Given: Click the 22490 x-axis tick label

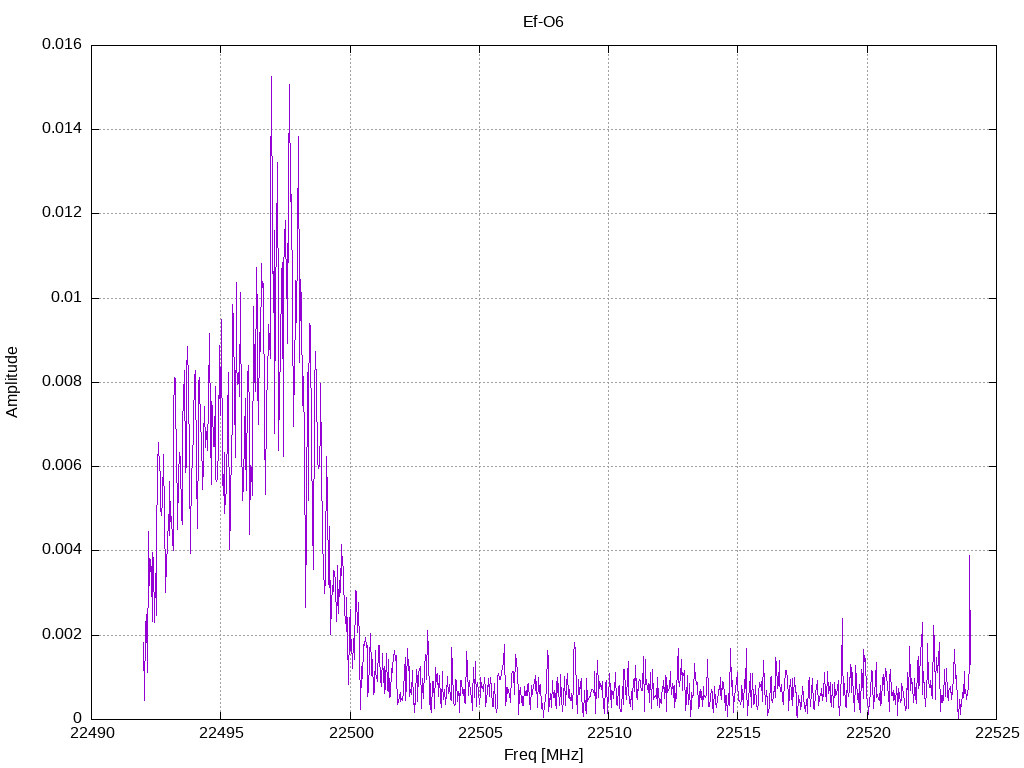Looking at the screenshot, I should pos(92,733).
